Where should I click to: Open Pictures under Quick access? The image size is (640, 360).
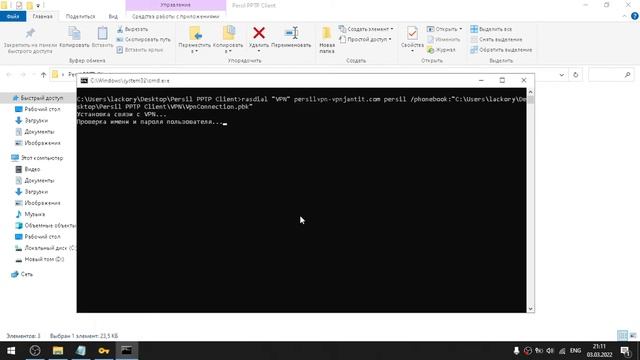coord(38,143)
